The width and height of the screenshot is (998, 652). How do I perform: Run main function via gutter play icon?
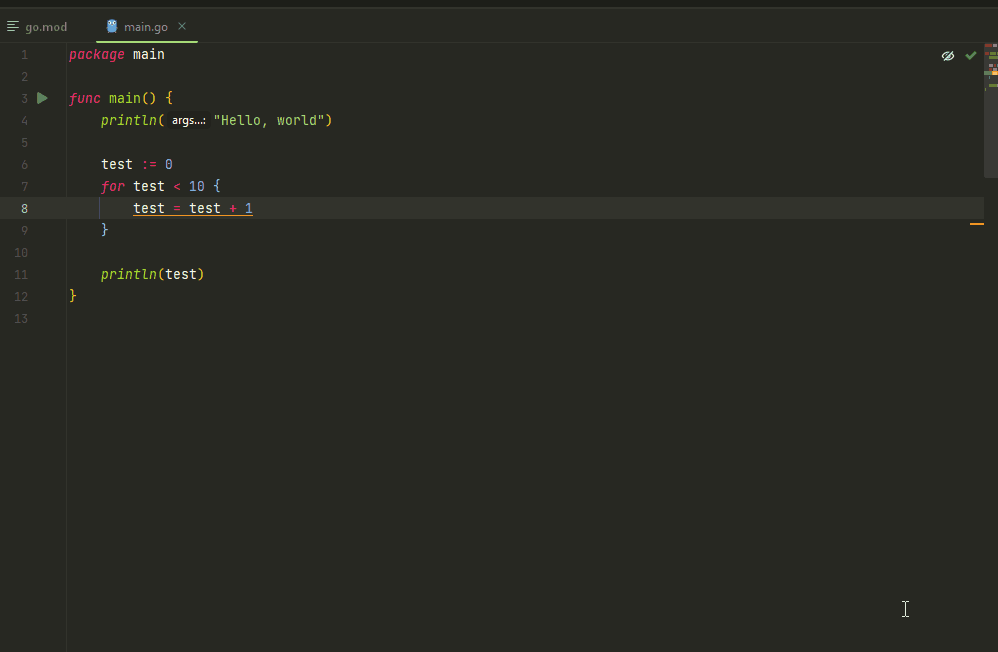[x=42, y=98]
